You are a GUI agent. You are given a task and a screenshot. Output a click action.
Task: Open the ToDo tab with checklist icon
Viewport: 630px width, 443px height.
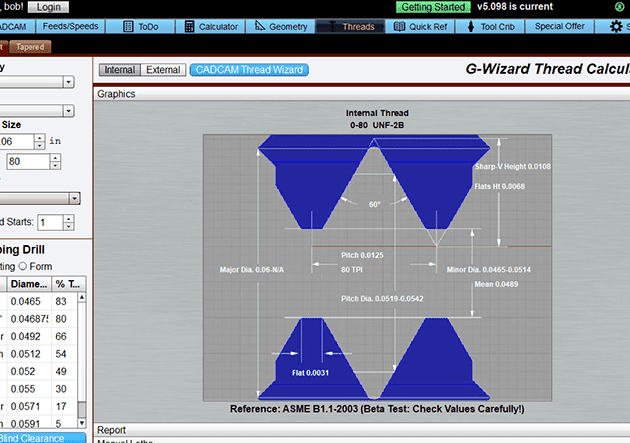[141, 27]
